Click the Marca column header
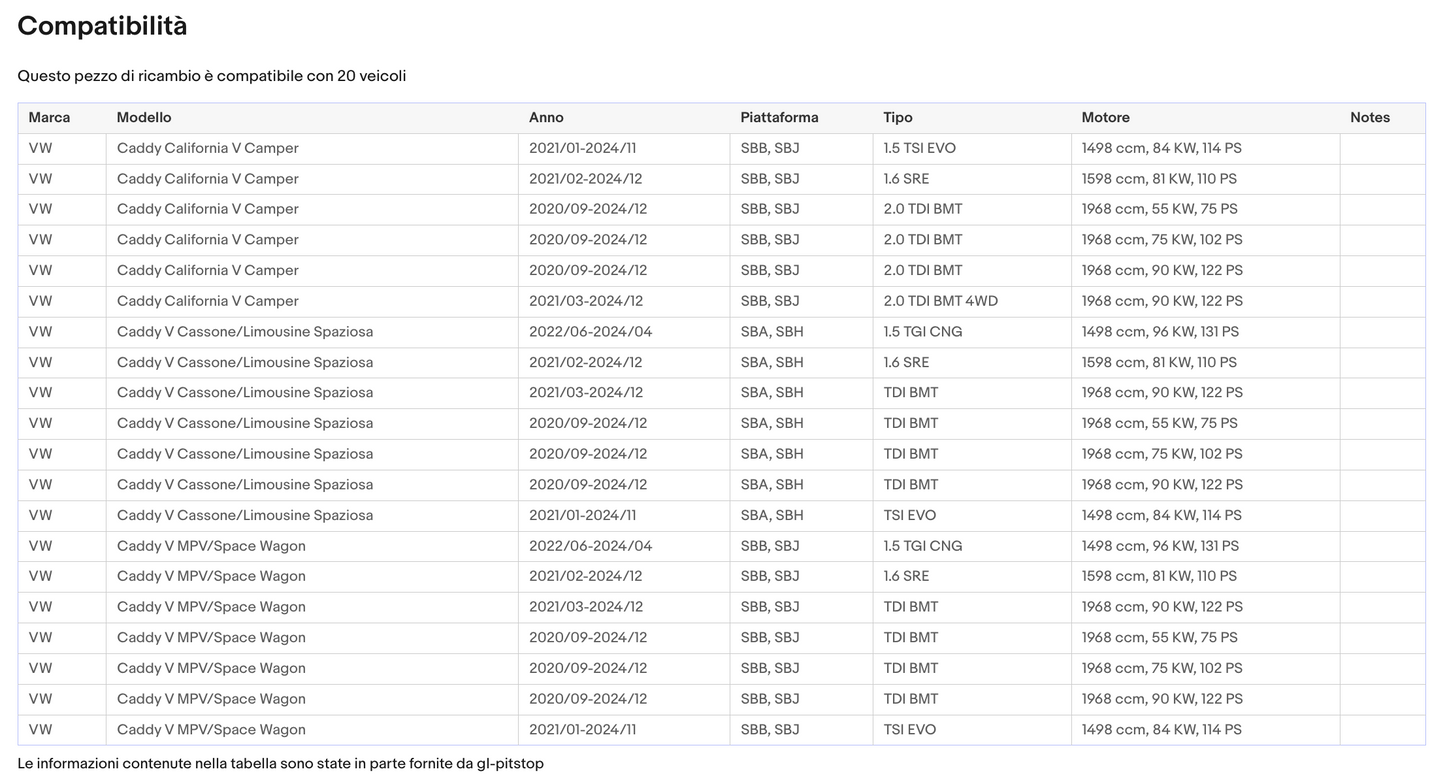Image resolution: width=1445 pixels, height=784 pixels. 49,118
